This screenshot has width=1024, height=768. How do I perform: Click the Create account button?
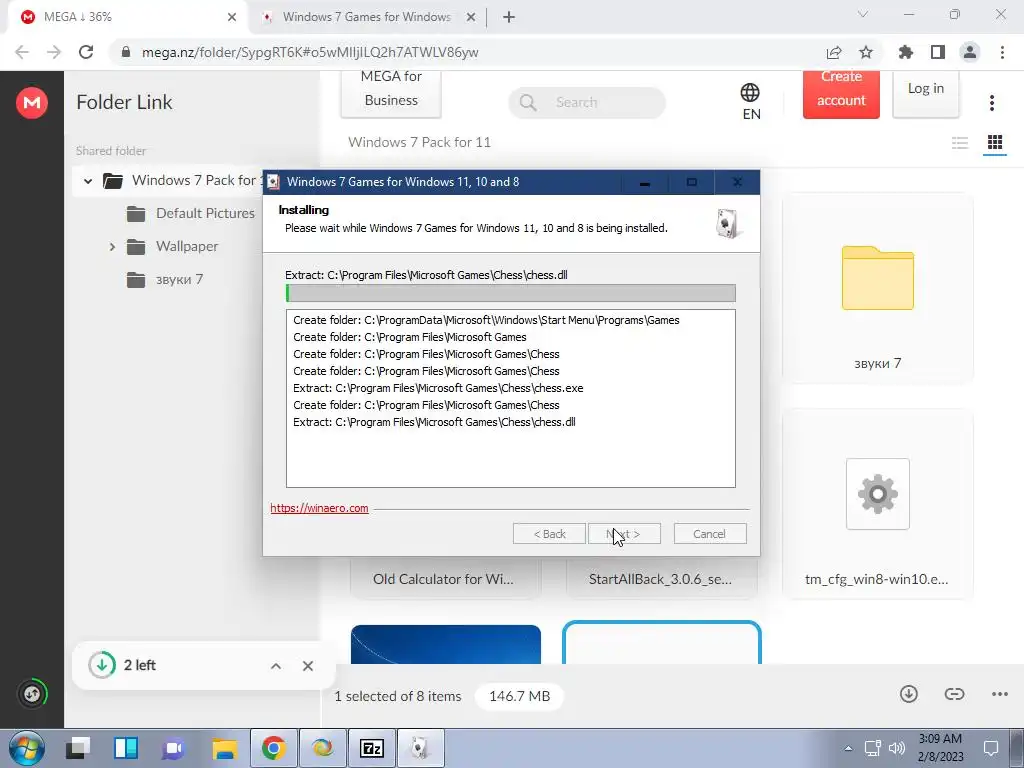[841, 93]
